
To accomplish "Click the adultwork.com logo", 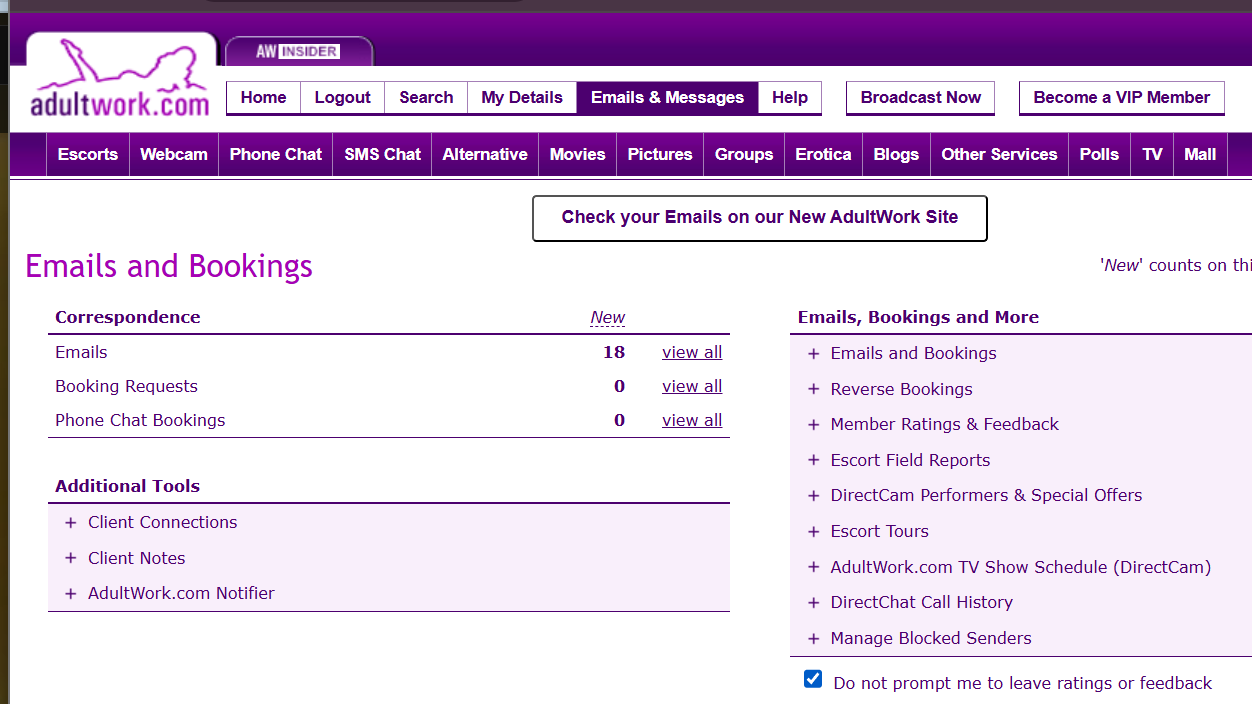I will click(x=120, y=82).
